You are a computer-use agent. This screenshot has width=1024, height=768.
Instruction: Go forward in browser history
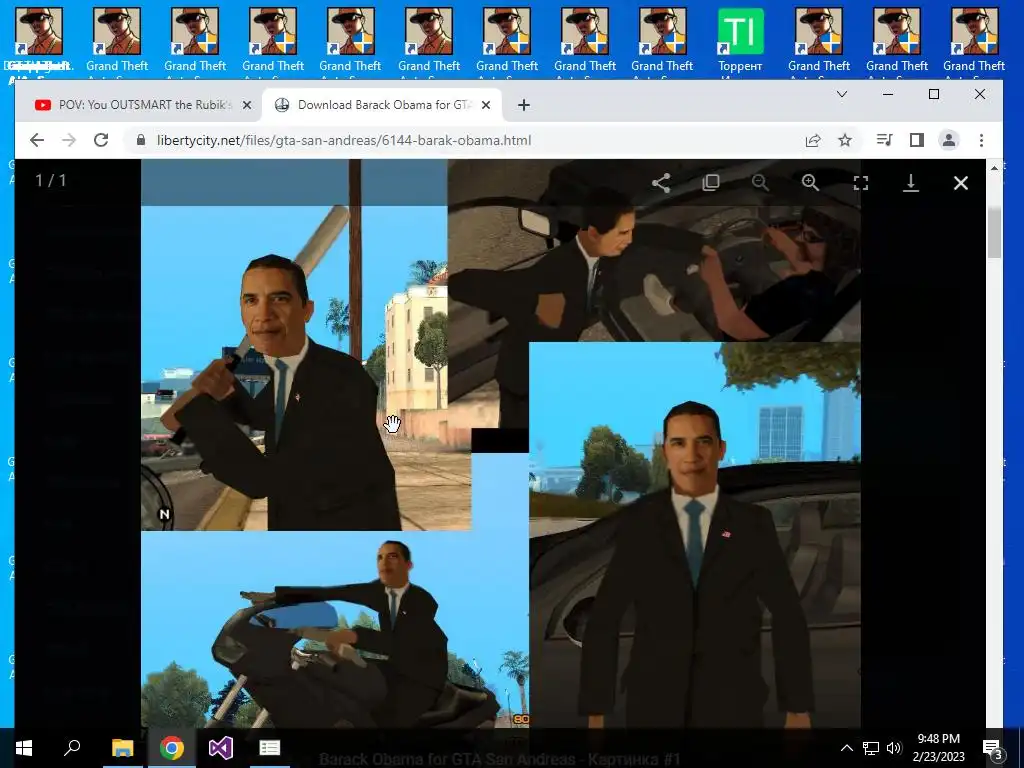pos(69,140)
